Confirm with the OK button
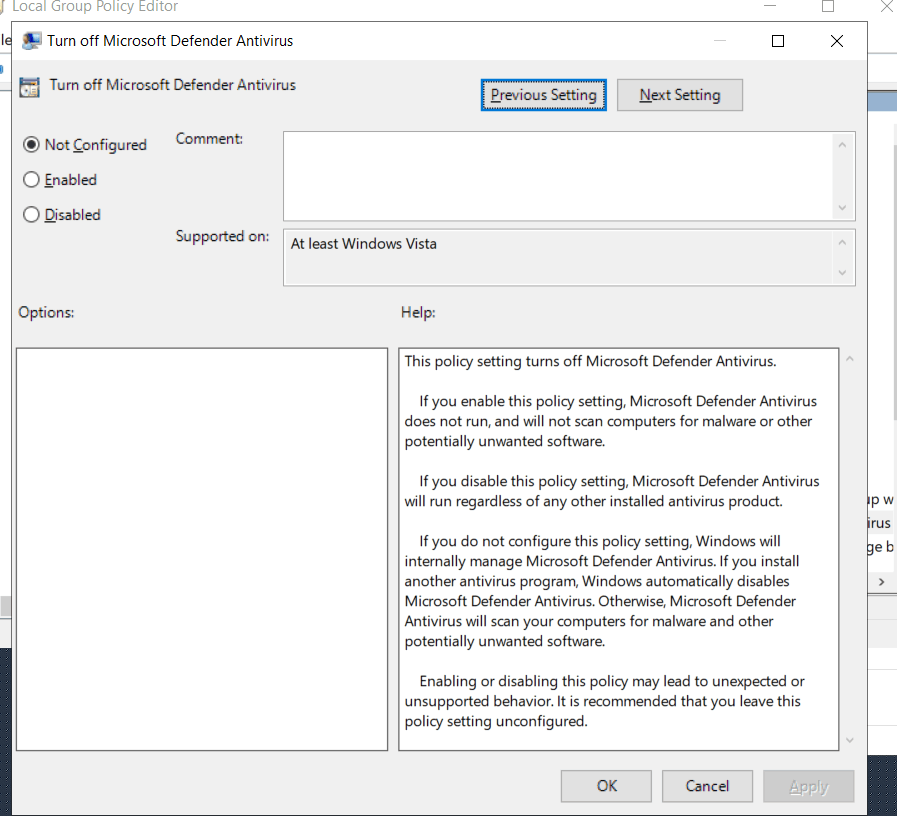Image resolution: width=897 pixels, height=816 pixels. click(606, 786)
